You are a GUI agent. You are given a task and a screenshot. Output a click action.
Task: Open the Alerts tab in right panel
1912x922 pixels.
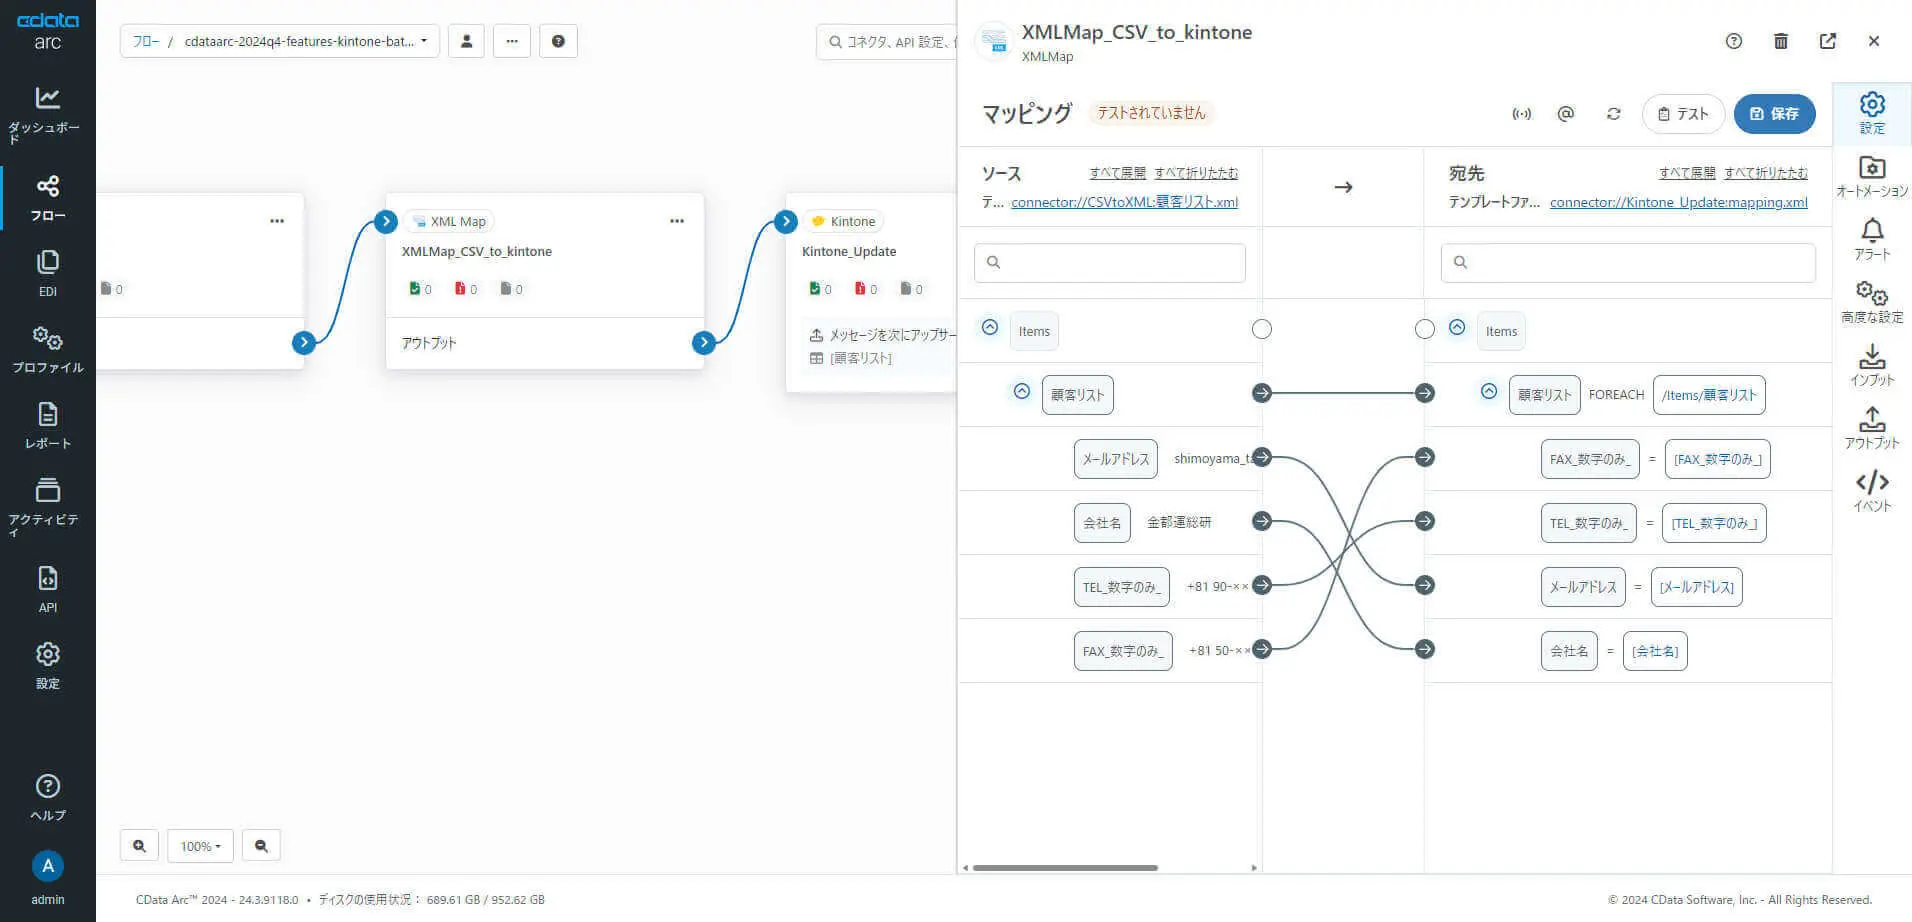point(1871,240)
